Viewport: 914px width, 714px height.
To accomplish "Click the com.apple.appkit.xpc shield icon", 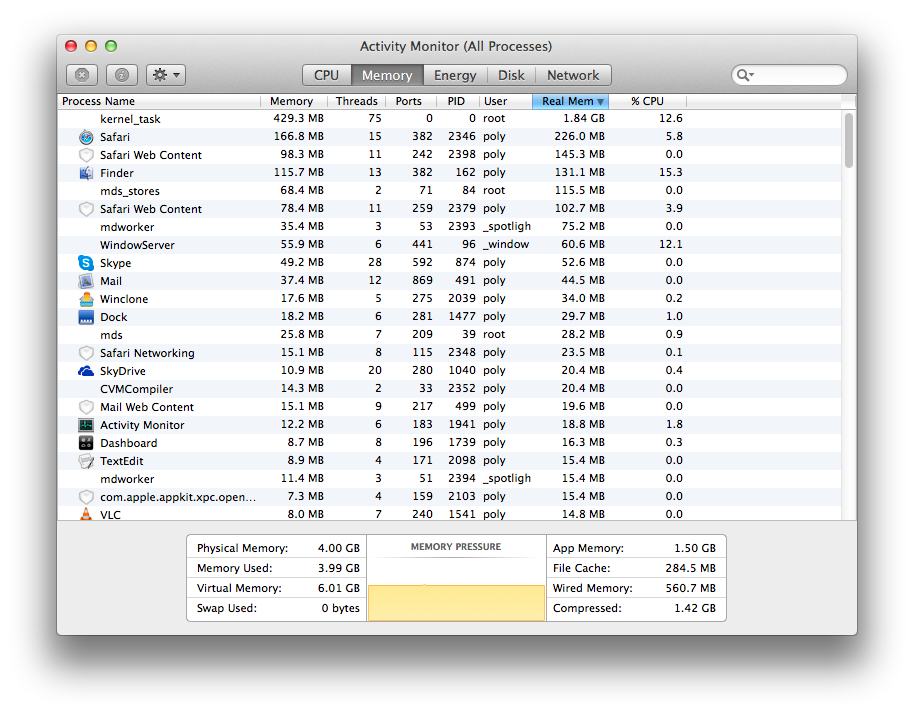I will pos(86,497).
